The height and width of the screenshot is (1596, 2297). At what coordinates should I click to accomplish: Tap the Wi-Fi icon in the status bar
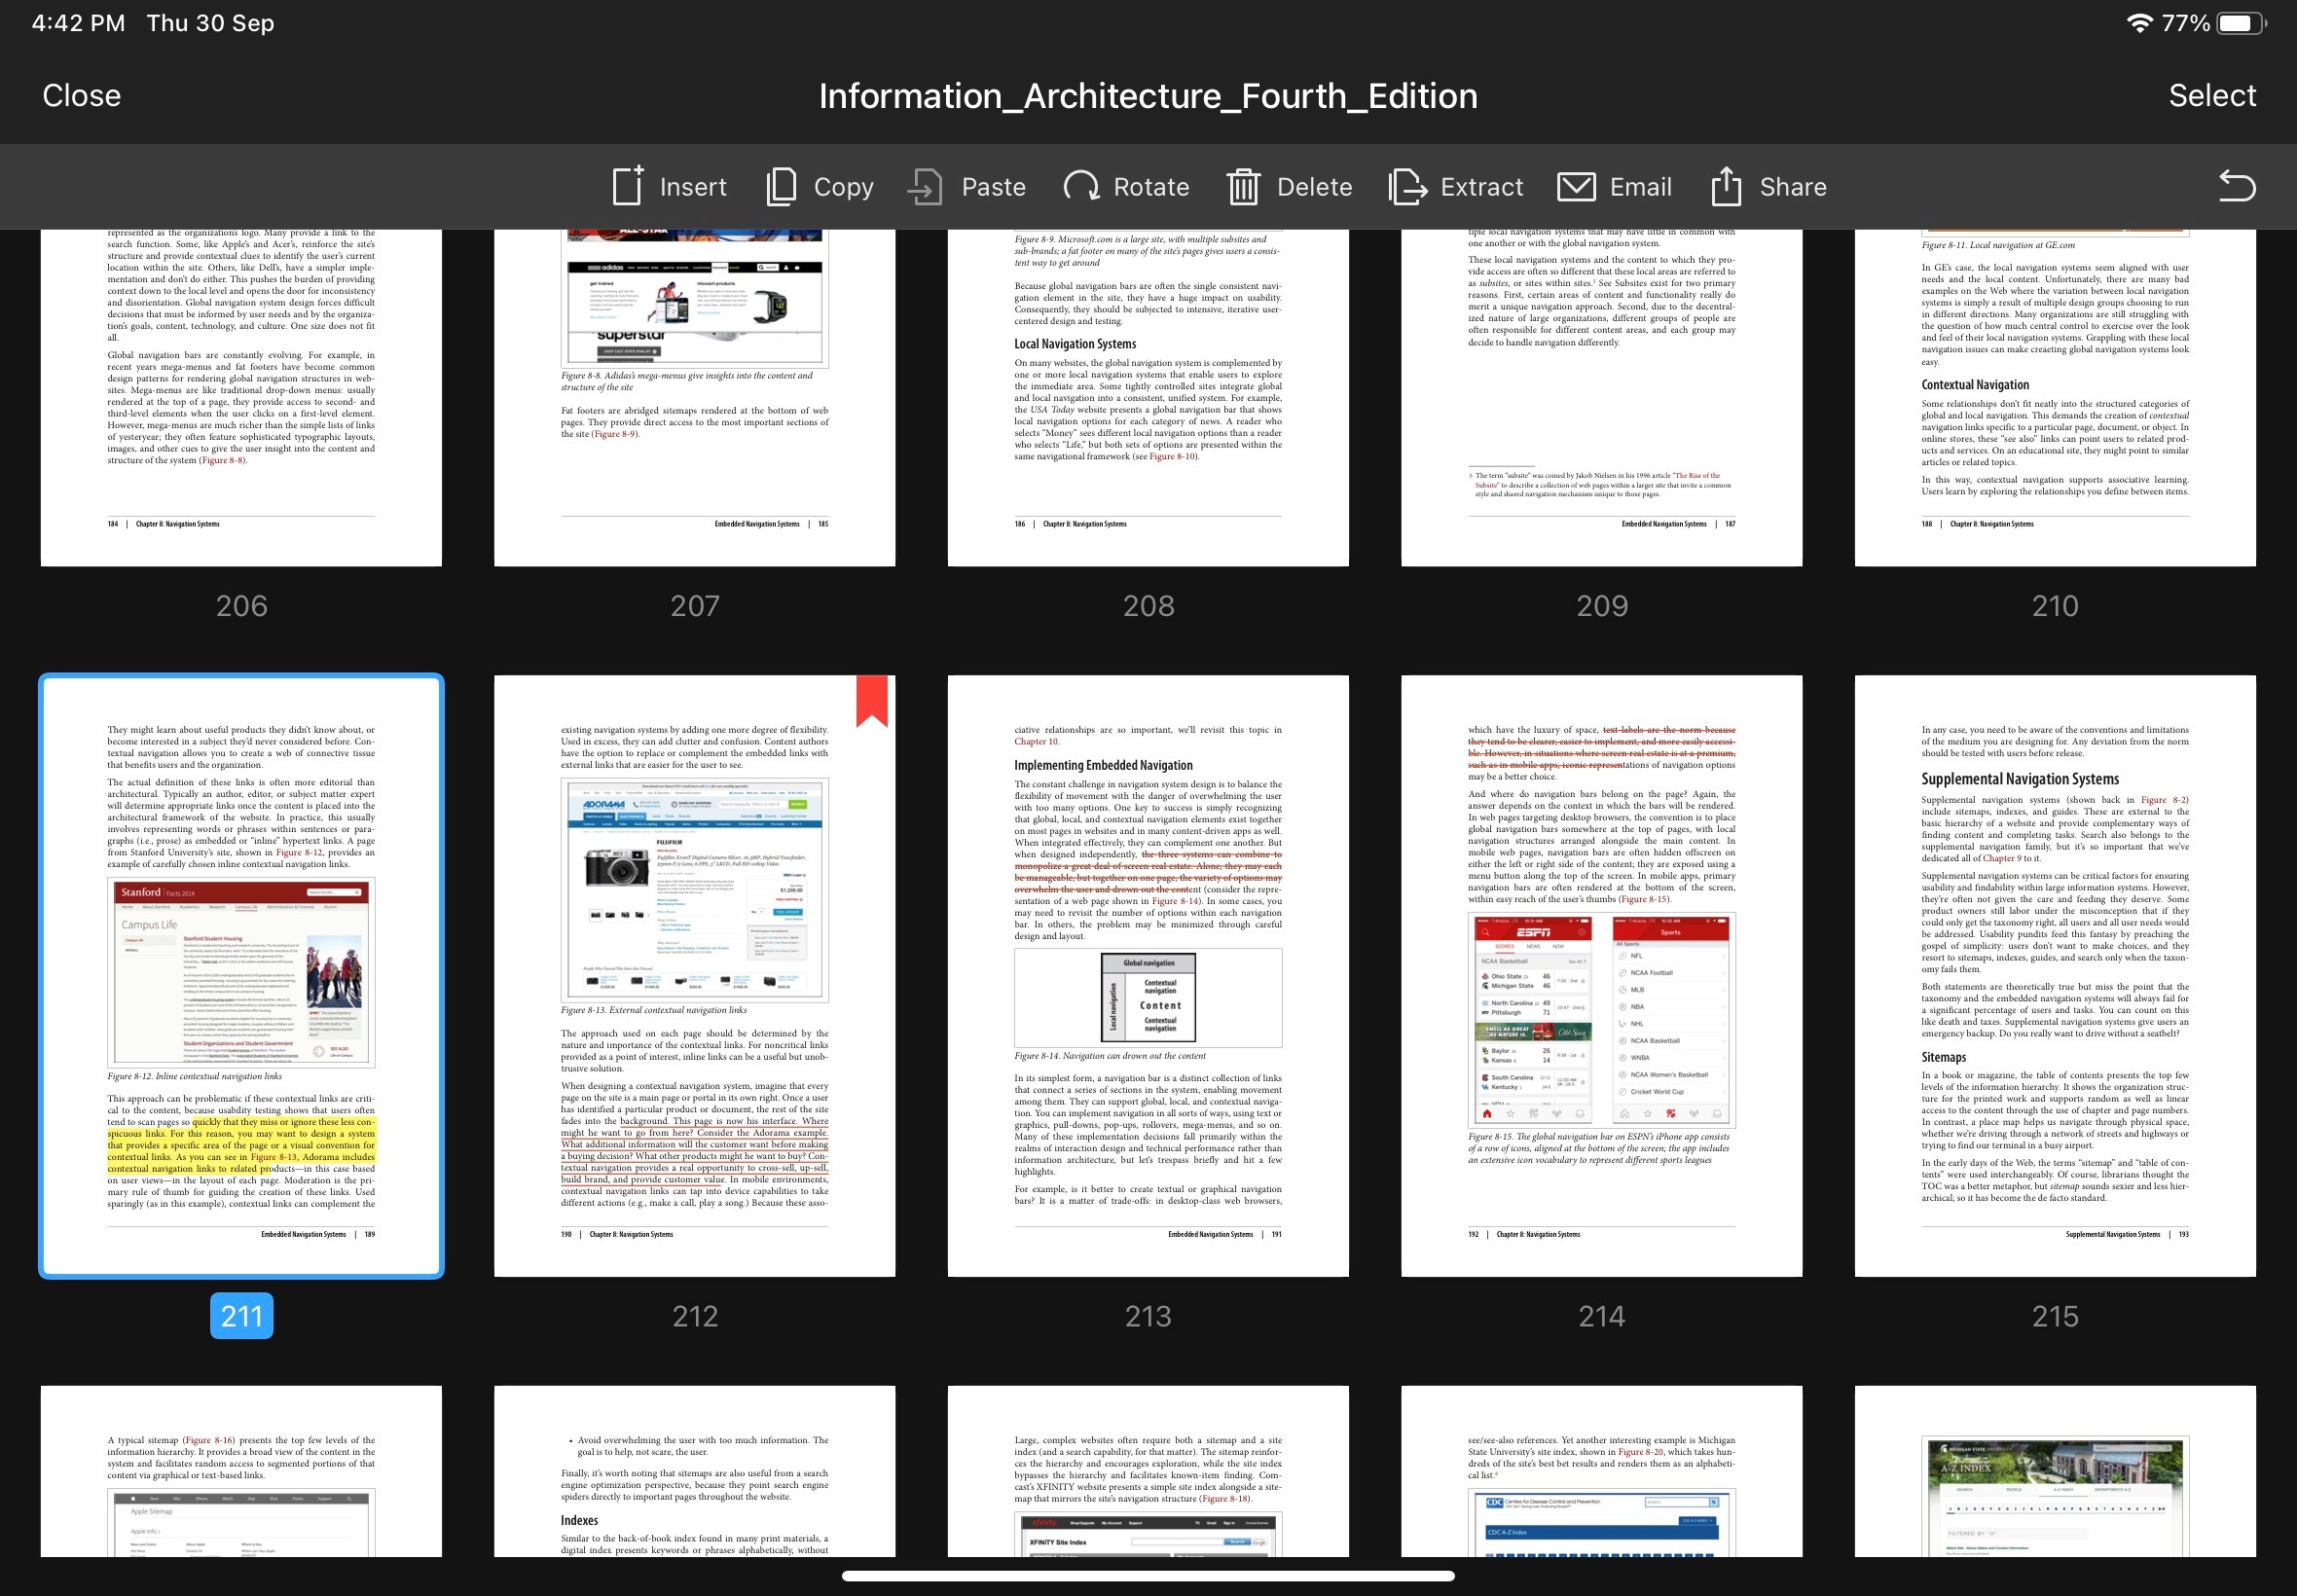(2141, 22)
